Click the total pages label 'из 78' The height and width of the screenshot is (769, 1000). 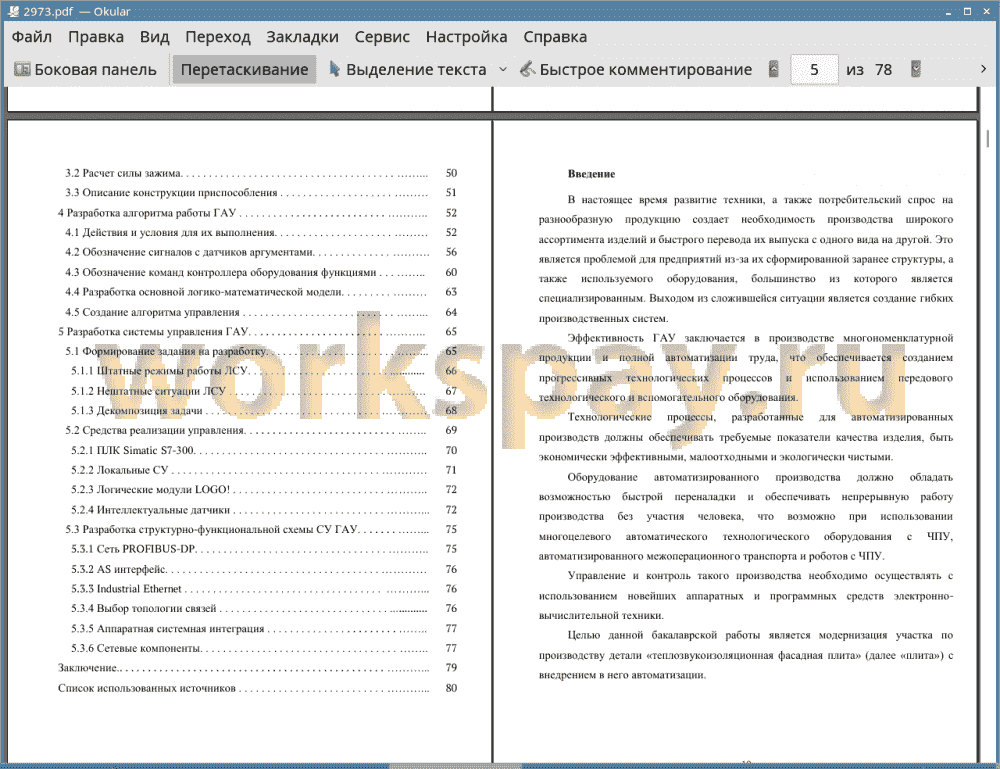click(x=869, y=70)
